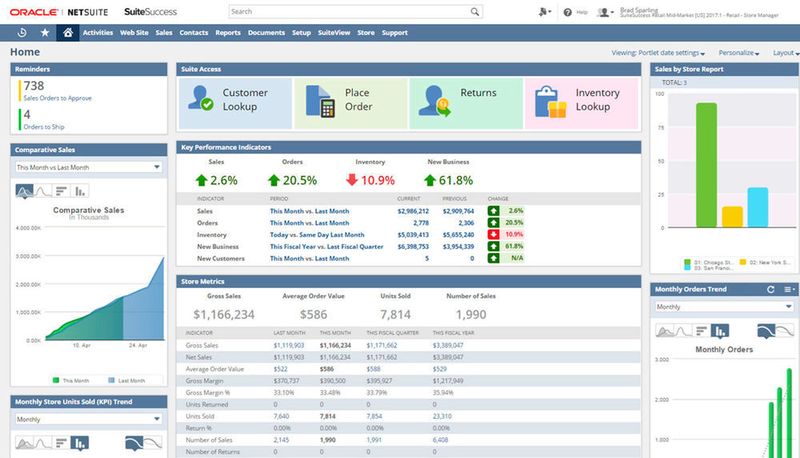Screen dimensions: 800x458
Task: Open the Store menu
Action: 366,33
